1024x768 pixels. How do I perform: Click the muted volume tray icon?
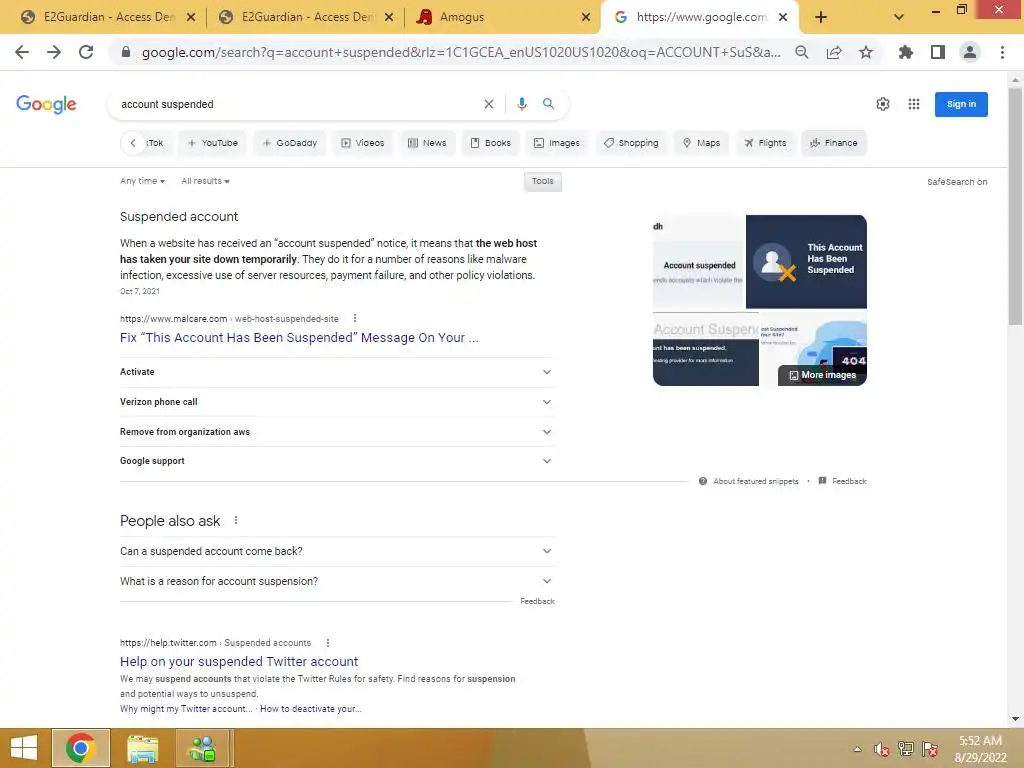pyautogui.click(x=881, y=749)
